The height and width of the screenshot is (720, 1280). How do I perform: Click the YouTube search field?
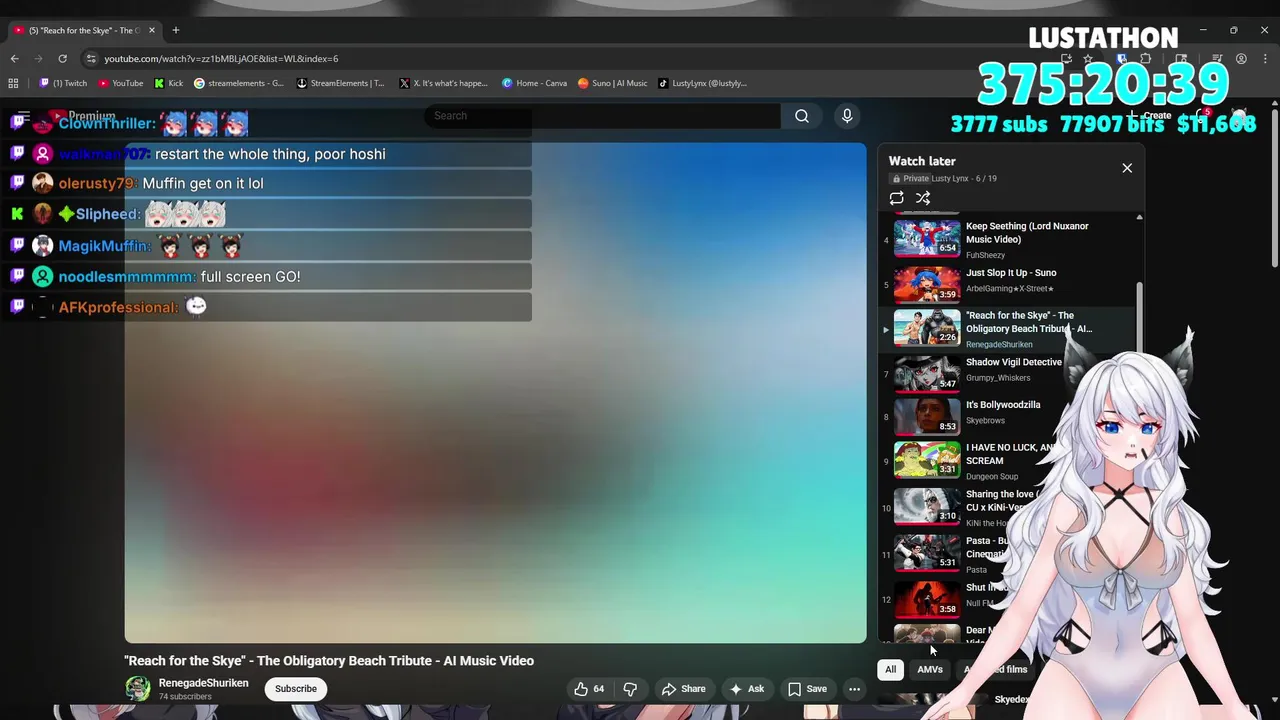[603, 116]
